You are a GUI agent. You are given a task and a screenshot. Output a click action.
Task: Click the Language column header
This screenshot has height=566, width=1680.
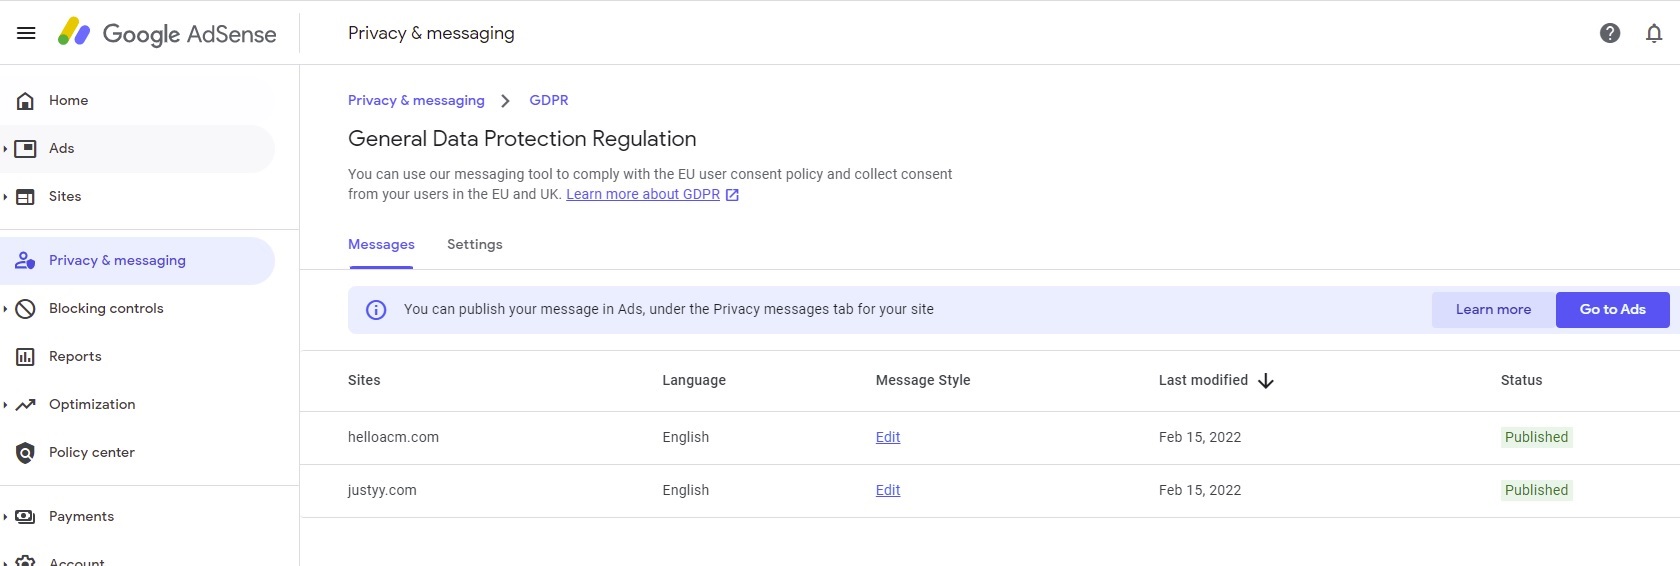point(694,380)
